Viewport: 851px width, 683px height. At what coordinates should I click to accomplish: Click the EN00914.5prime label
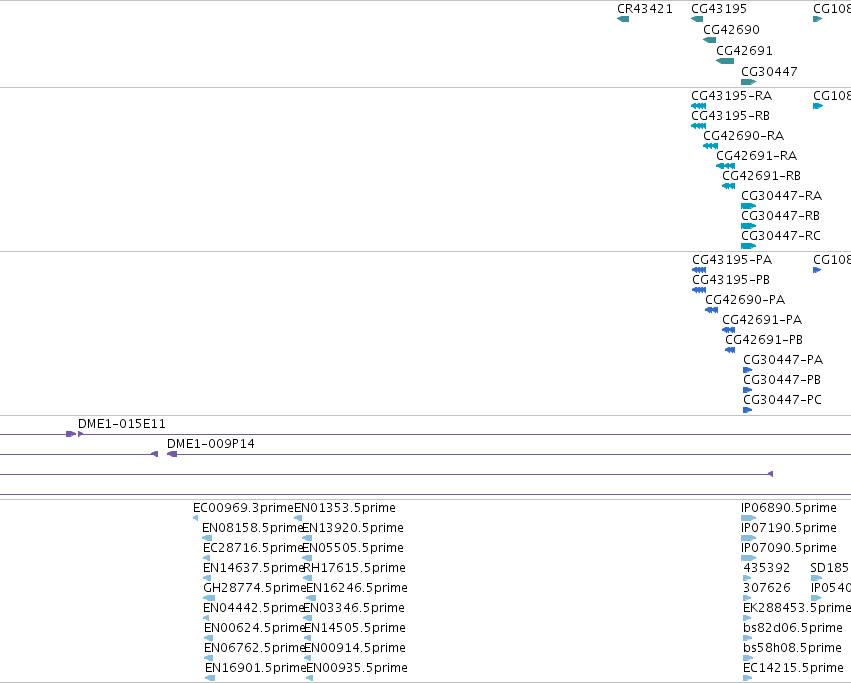354,648
